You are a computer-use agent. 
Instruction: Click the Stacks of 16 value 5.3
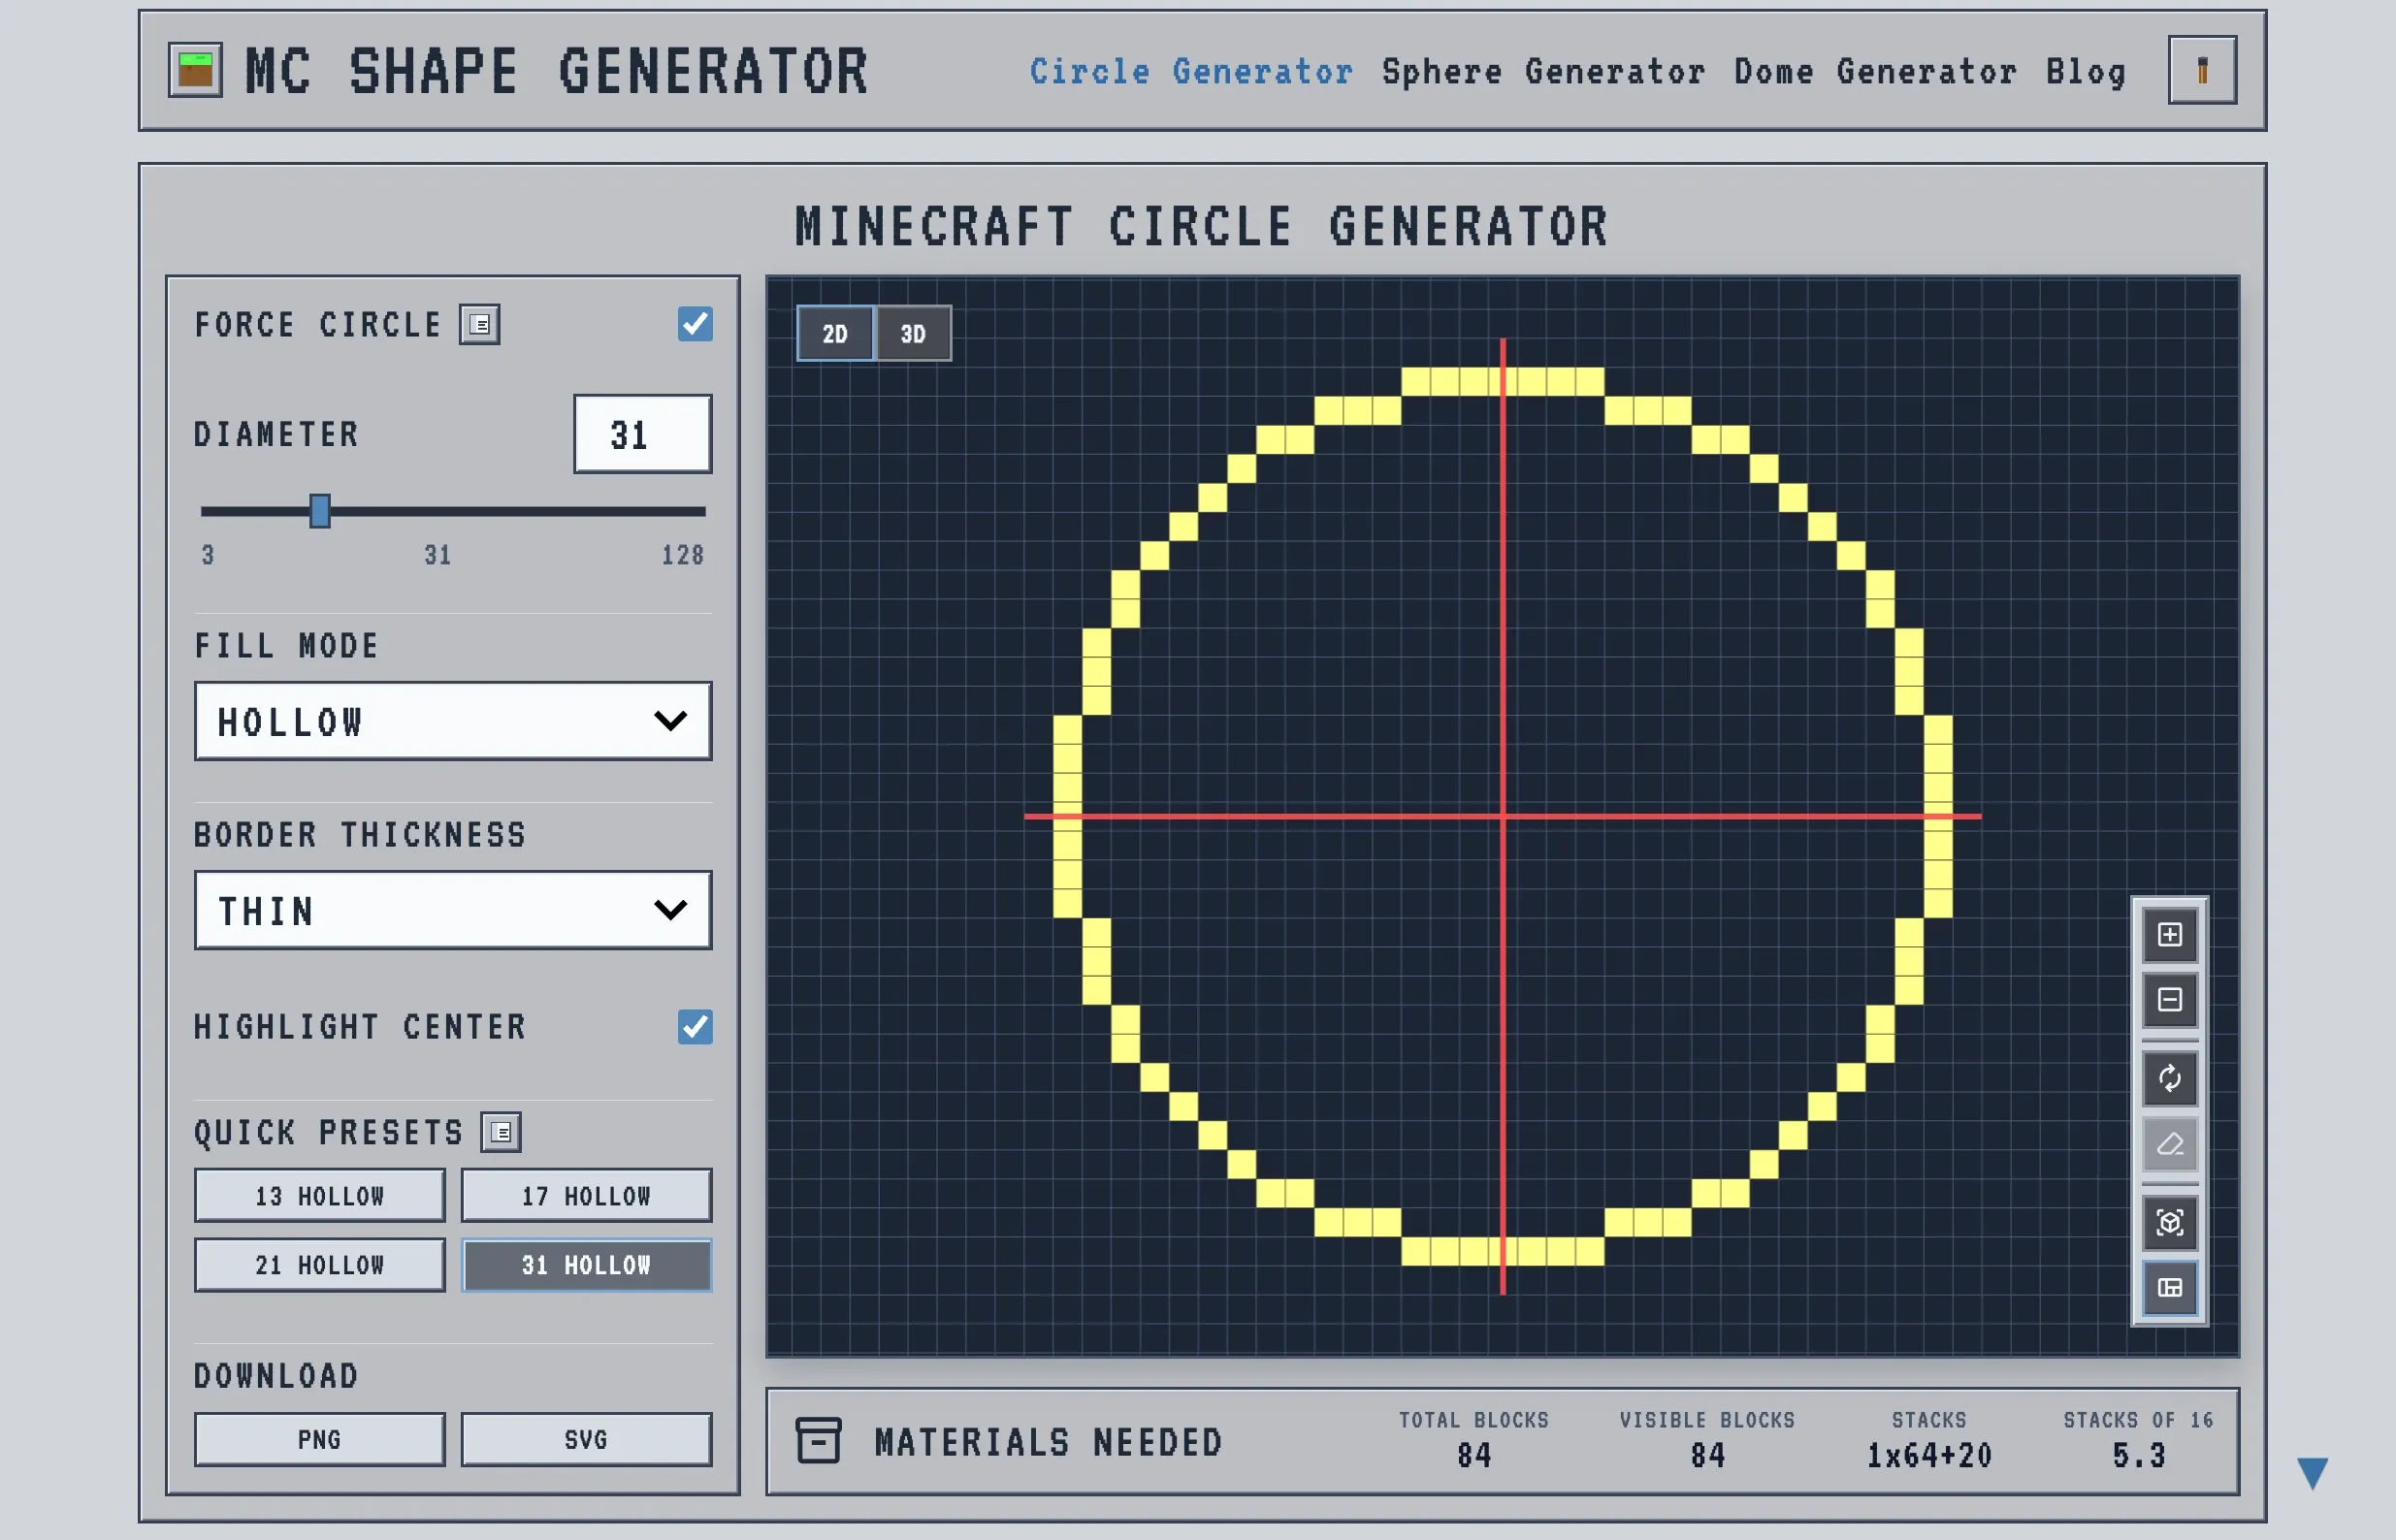(2139, 1455)
